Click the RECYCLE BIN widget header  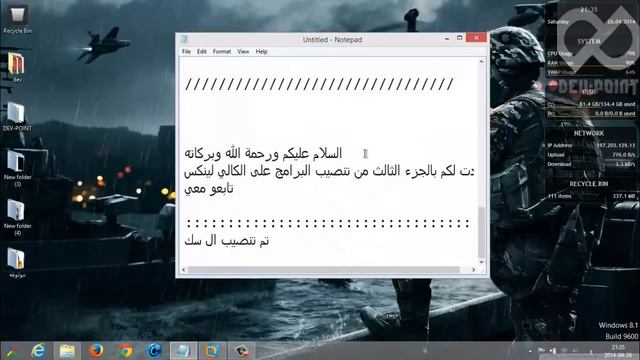(x=589, y=184)
